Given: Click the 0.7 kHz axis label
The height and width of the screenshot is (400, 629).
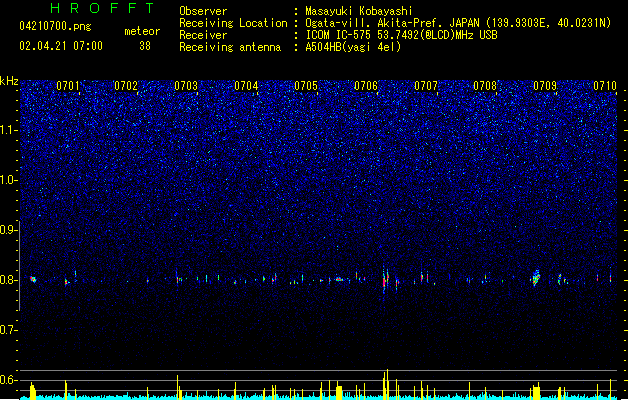Looking at the screenshot, I should [x=9, y=331].
